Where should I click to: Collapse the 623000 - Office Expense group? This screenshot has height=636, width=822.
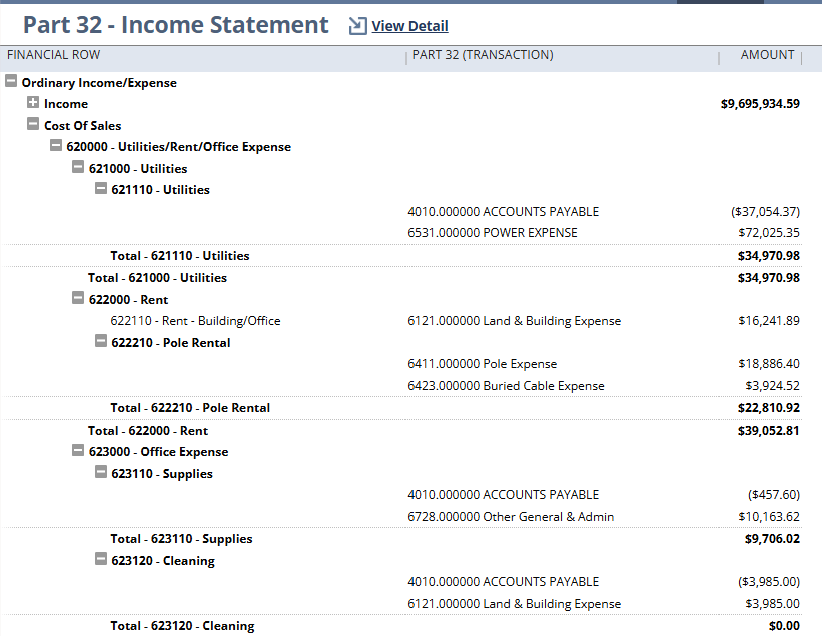tap(78, 450)
